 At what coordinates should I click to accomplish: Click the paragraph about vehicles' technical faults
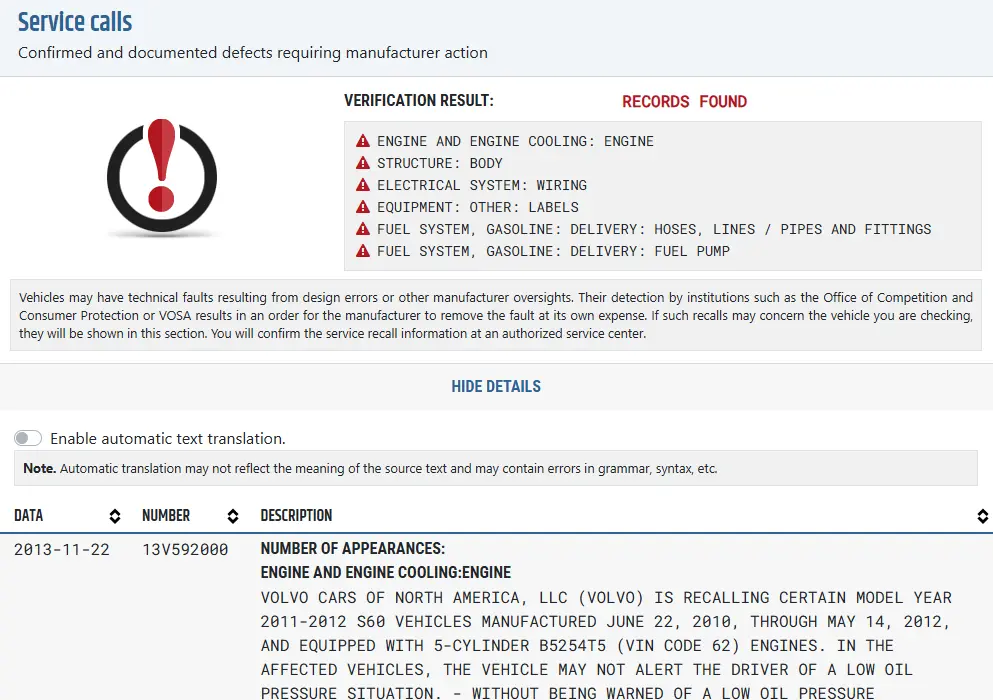coord(496,315)
